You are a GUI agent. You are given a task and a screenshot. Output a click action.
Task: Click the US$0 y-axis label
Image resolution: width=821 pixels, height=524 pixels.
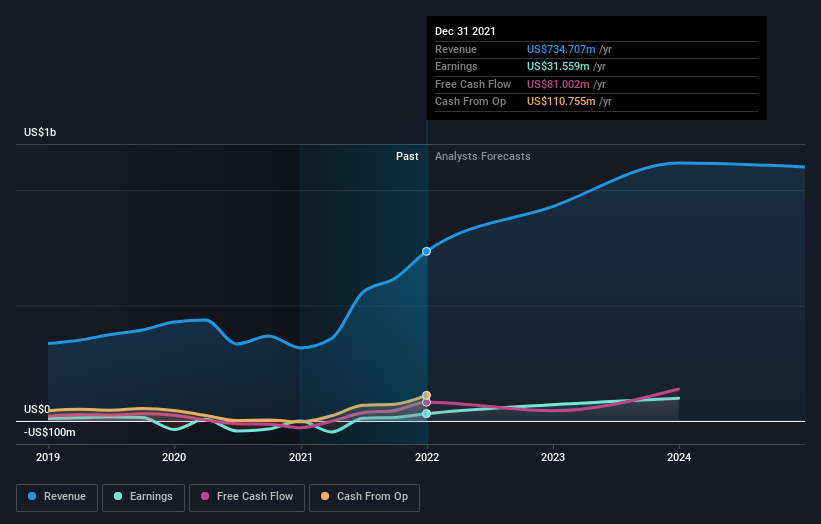click(37, 409)
